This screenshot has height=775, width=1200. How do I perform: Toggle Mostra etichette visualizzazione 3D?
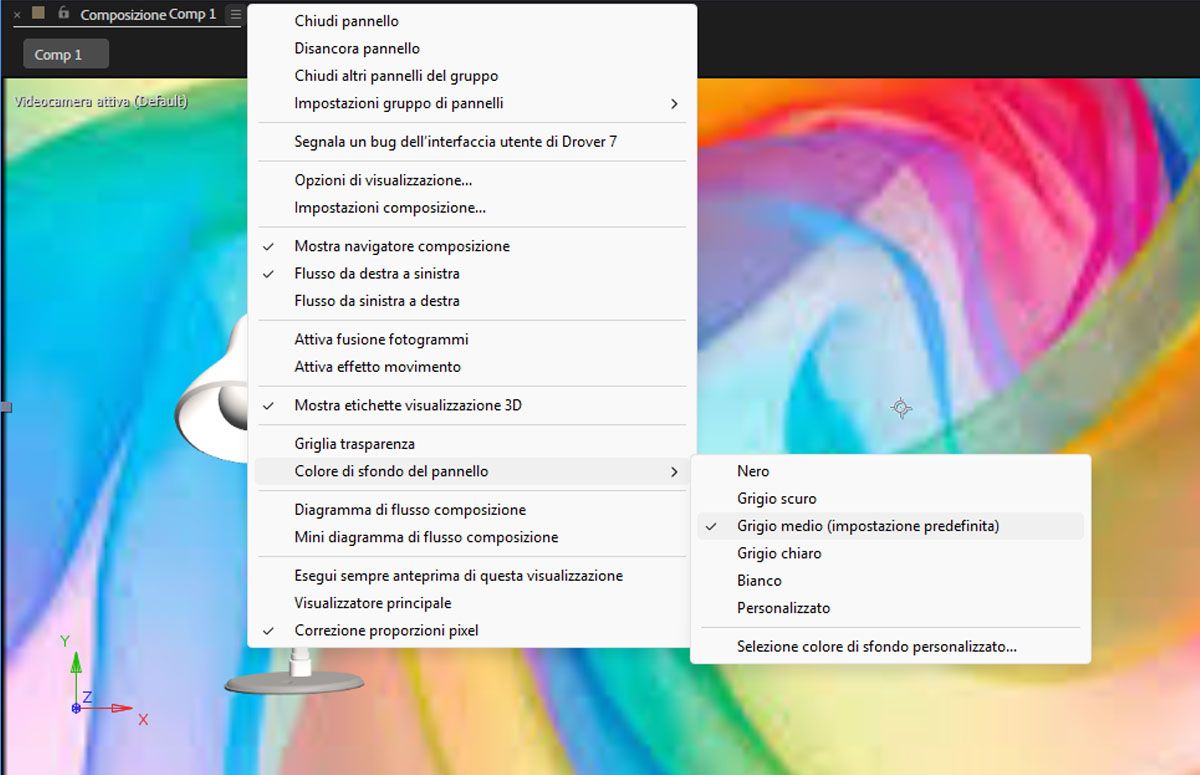tap(472, 405)
